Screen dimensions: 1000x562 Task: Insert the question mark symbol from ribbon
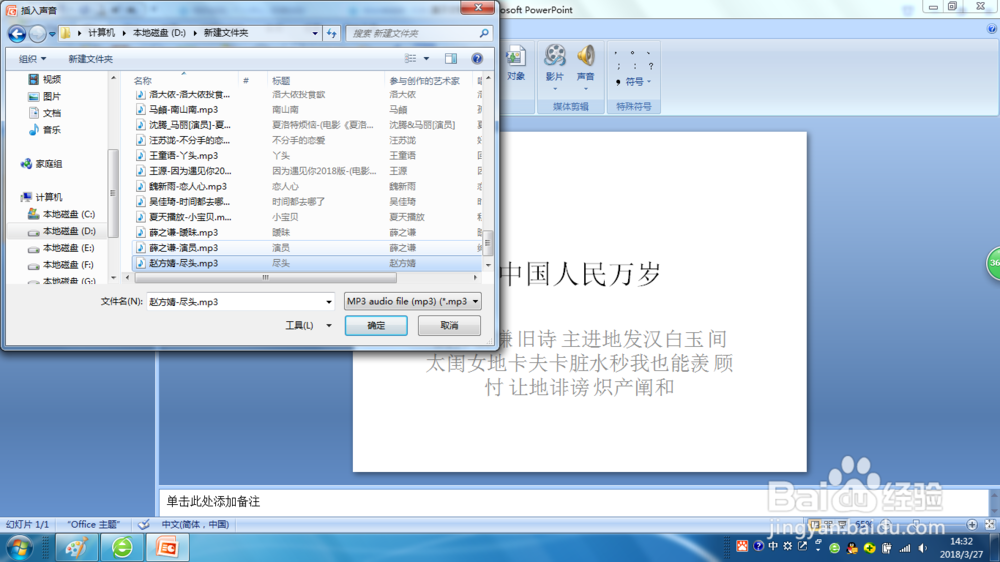click(x=651, y=66)
